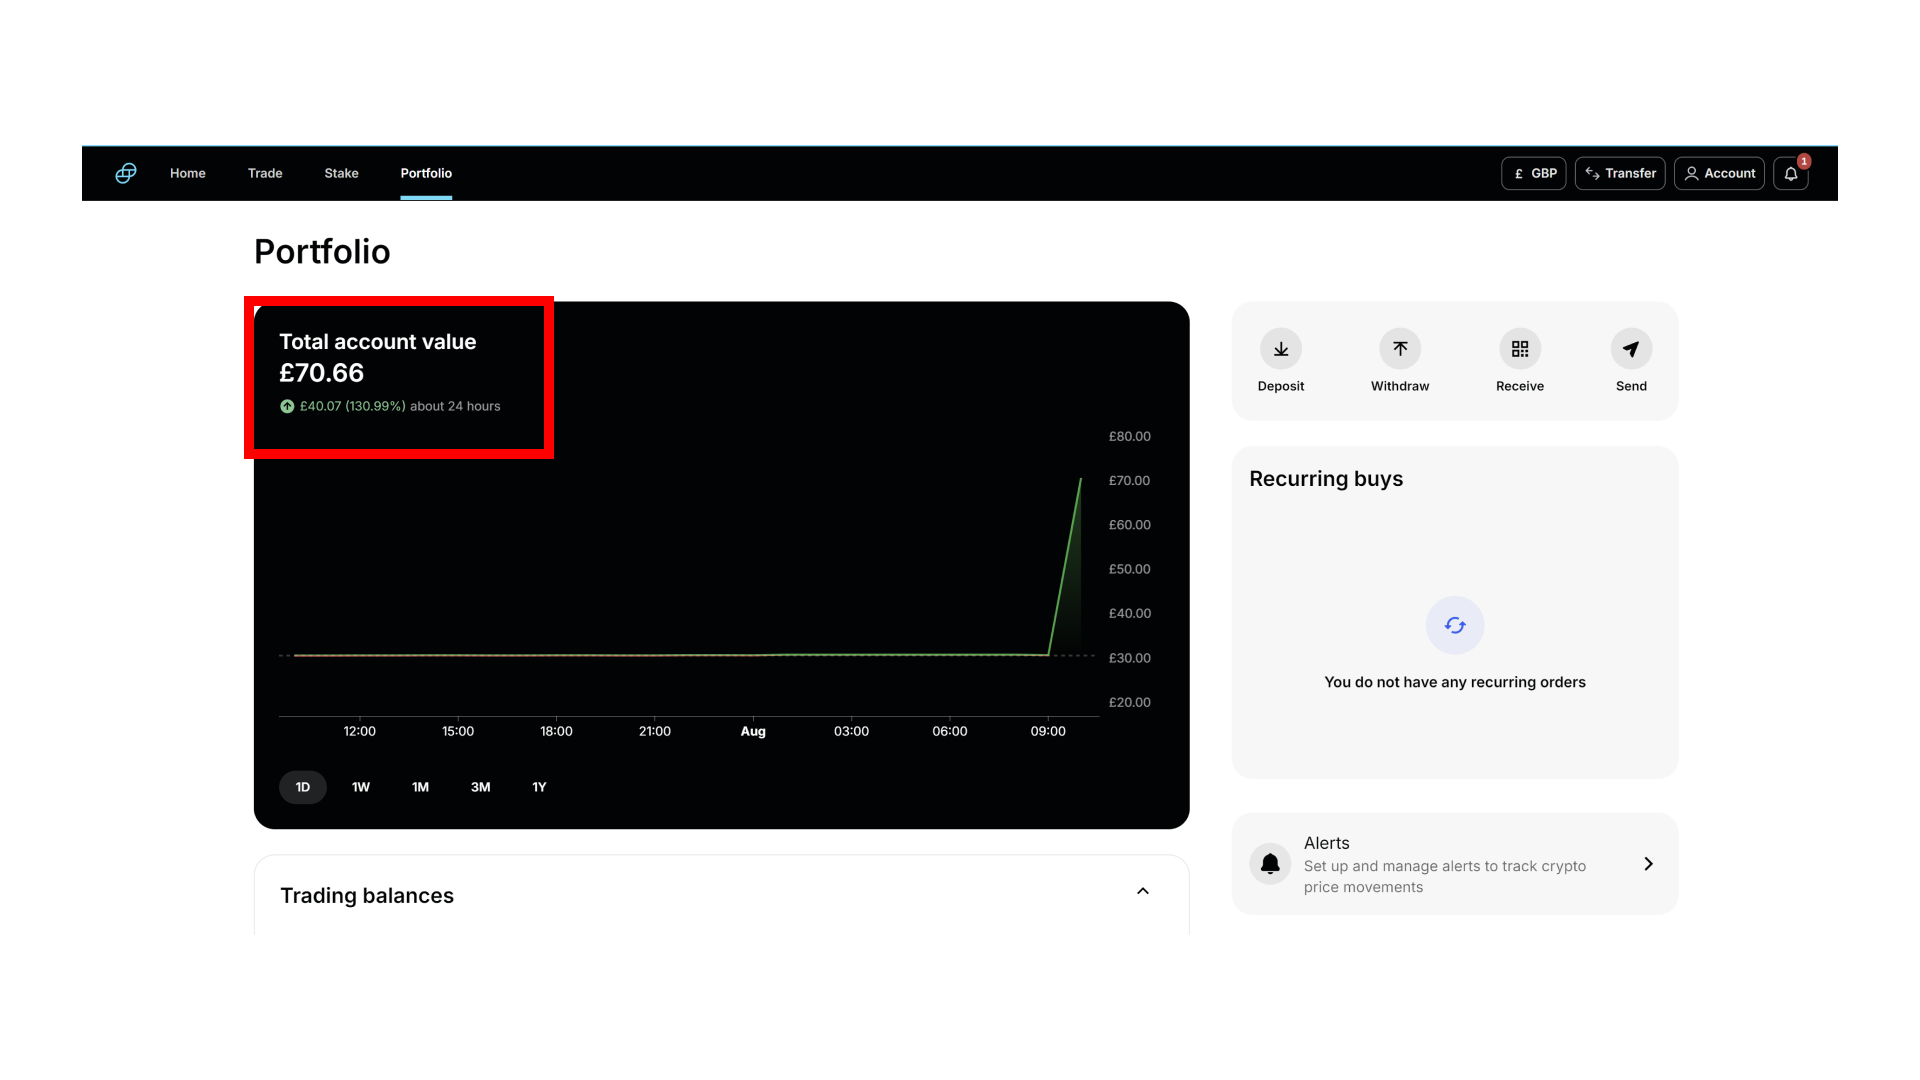Image resolution: width=1920 pixels, height=1080 pixels.
Task: Click 'You do not have any recurring orders'
Action: (1455, 682)
